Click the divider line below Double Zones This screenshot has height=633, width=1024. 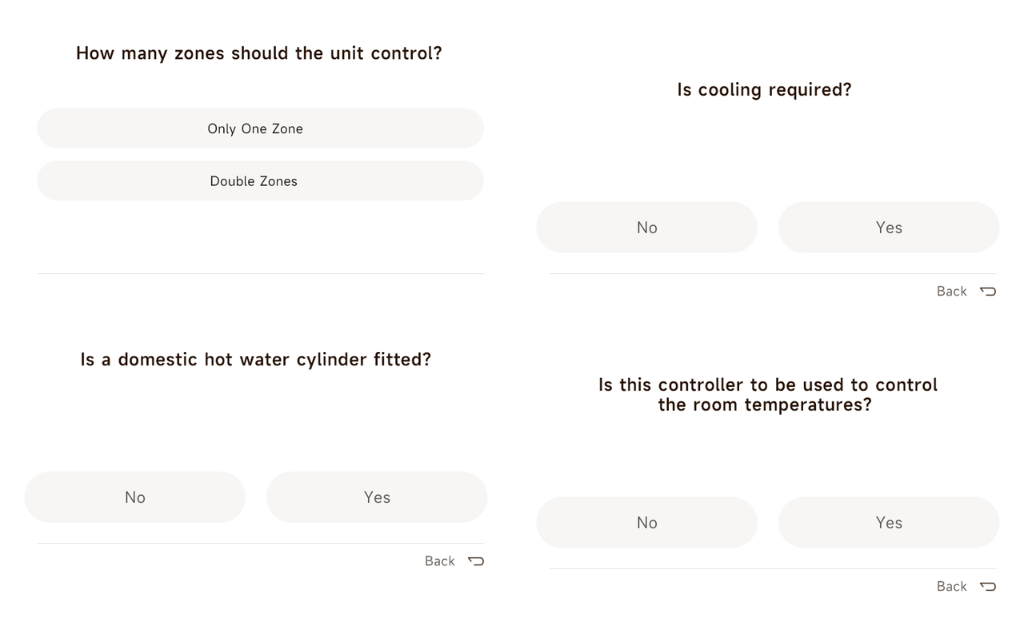coord(260,273)
